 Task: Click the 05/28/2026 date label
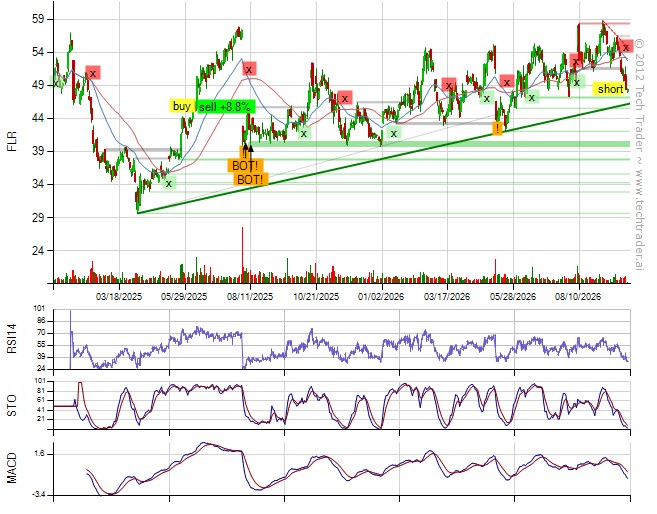pyautogui.click(x=512, y=296)
